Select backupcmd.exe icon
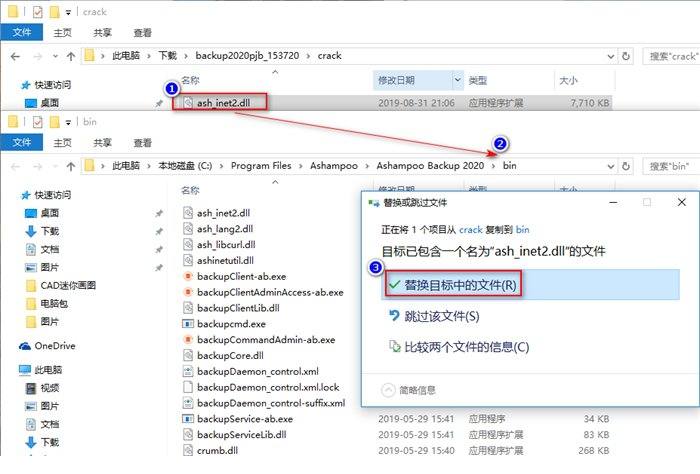This screenshot has height=474, width=700. (x=188, y=324)
